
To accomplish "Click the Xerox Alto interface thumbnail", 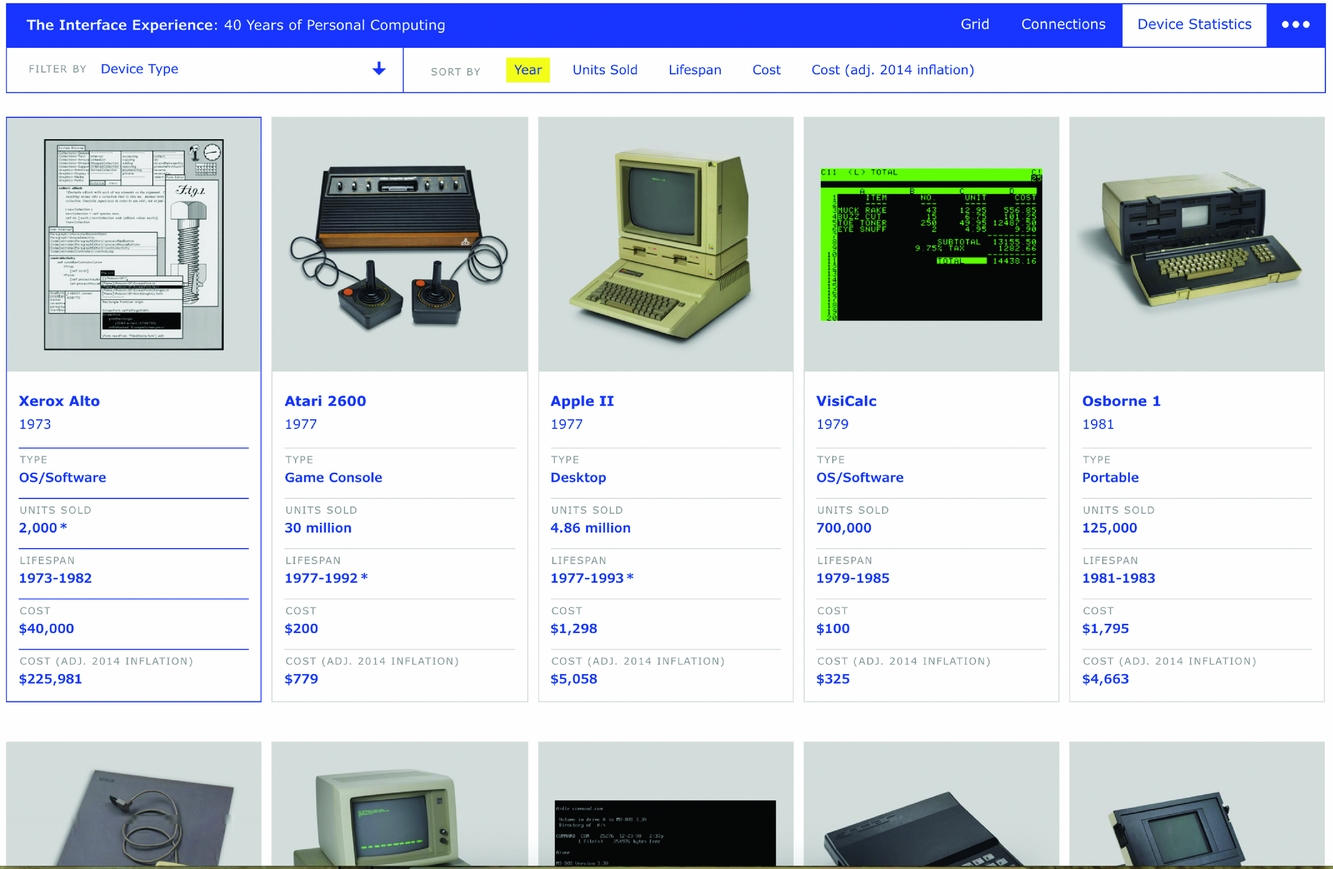I will pyautogui.click(x=134, y=244).
